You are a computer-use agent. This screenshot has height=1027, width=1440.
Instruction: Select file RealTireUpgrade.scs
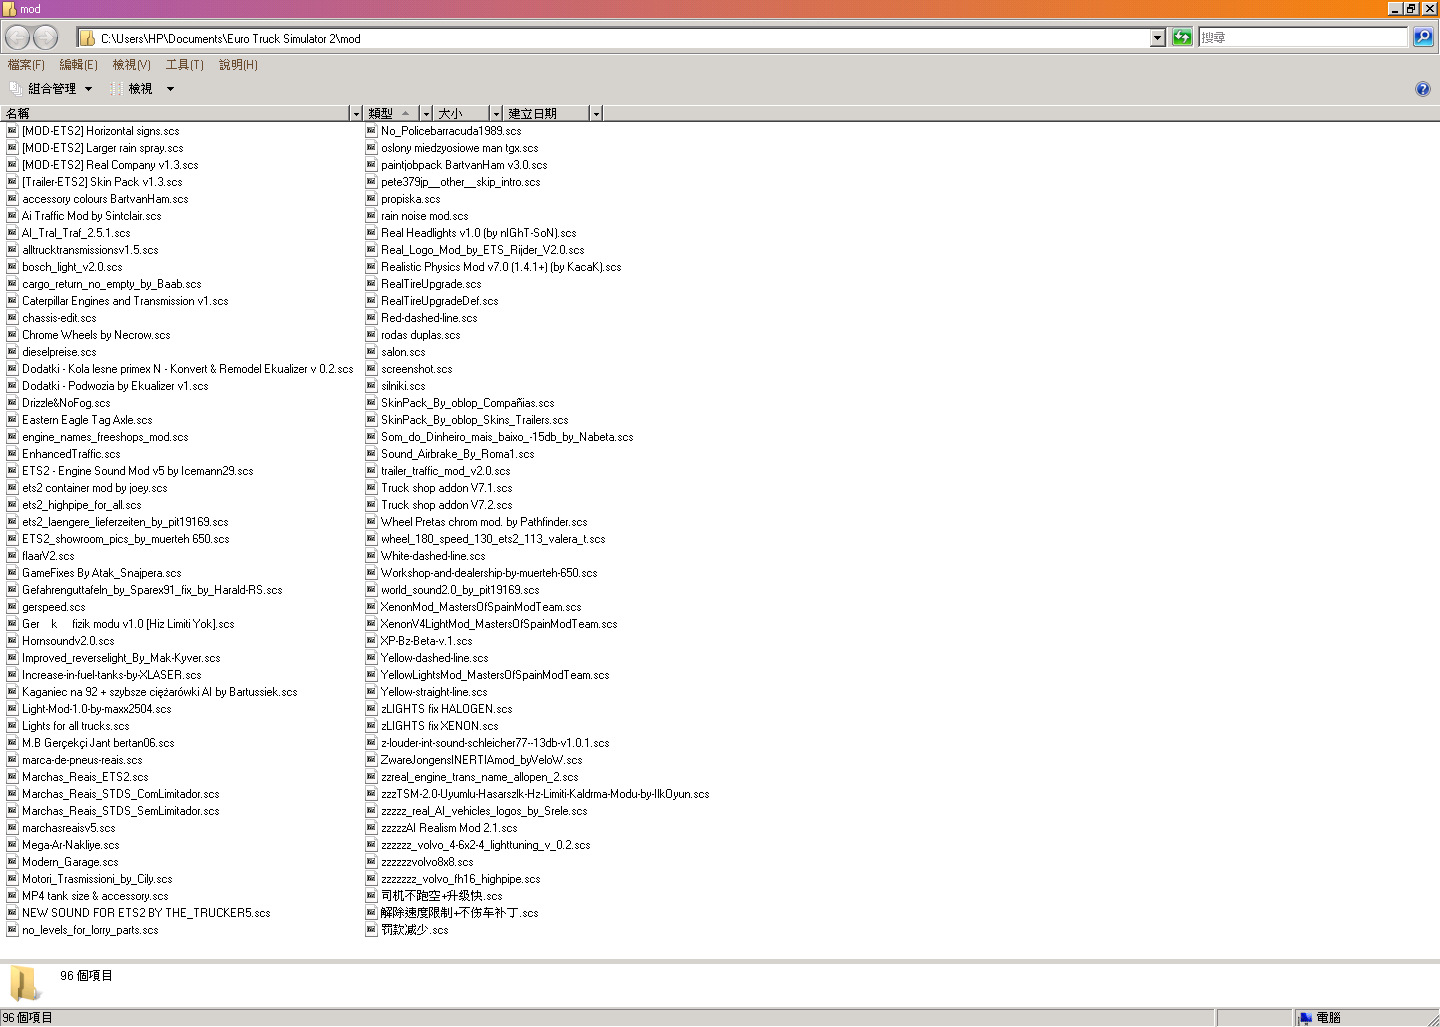[x=431, y=284]
